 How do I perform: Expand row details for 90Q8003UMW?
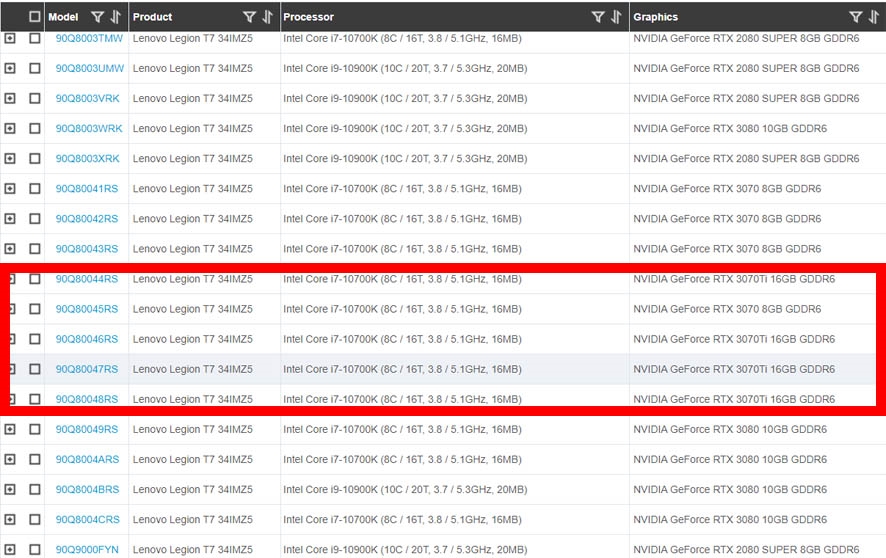pos(10,68)
